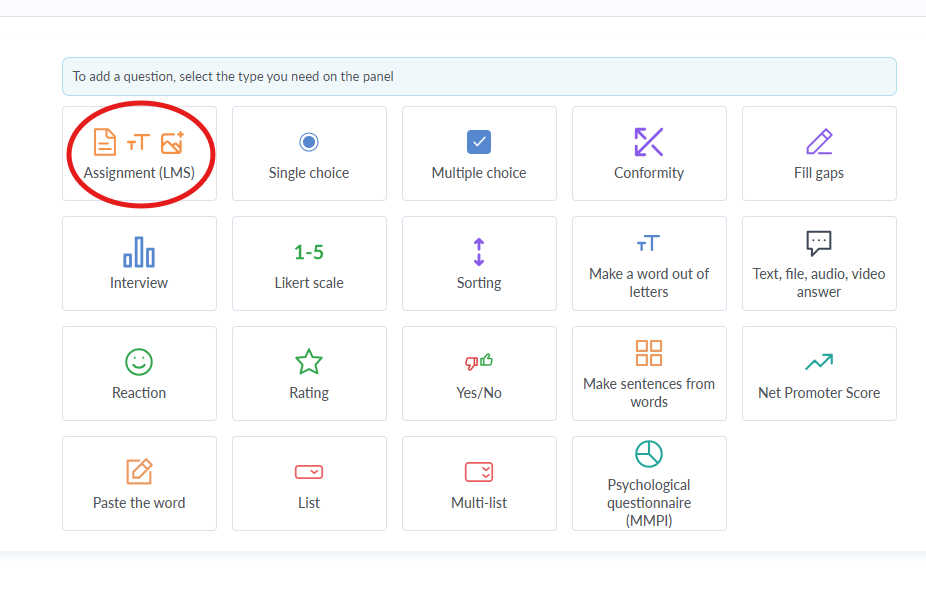The height and width of the screenshot is (592, 926).
Task: Select Make sentences from words tile
Action: 649,374
